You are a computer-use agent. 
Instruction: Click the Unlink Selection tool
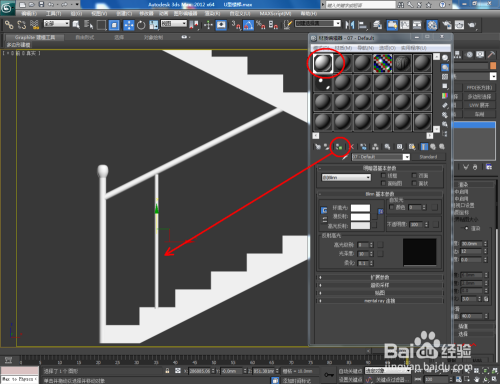pos(22,25)
